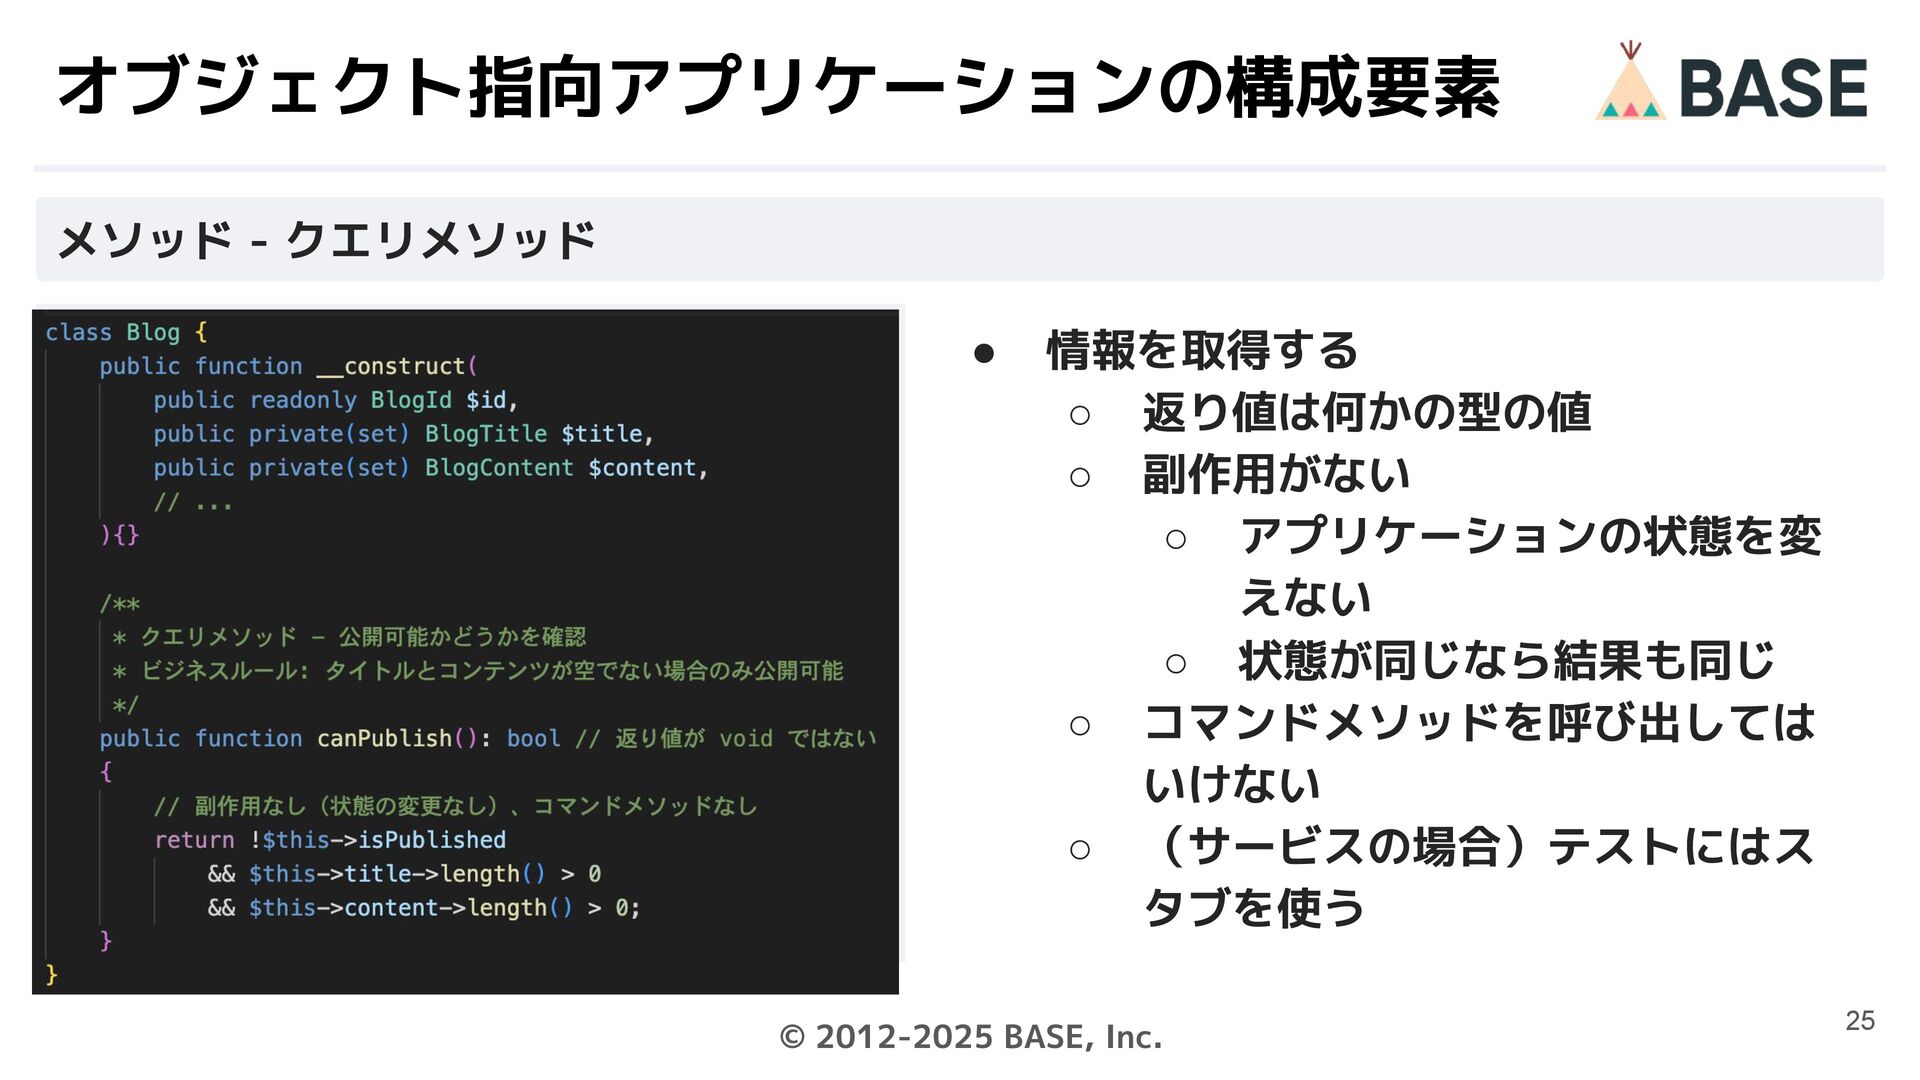Viewport: 1920px width, 1080px height.
Task: Click the subtitle メソッド - クエリメソッド
Action: [x=326, y=240]
